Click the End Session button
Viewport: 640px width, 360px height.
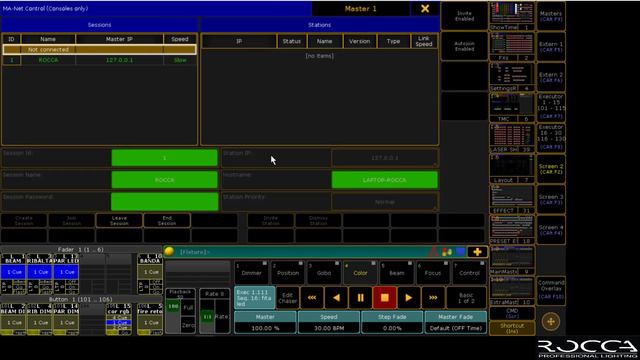[167, 220]
